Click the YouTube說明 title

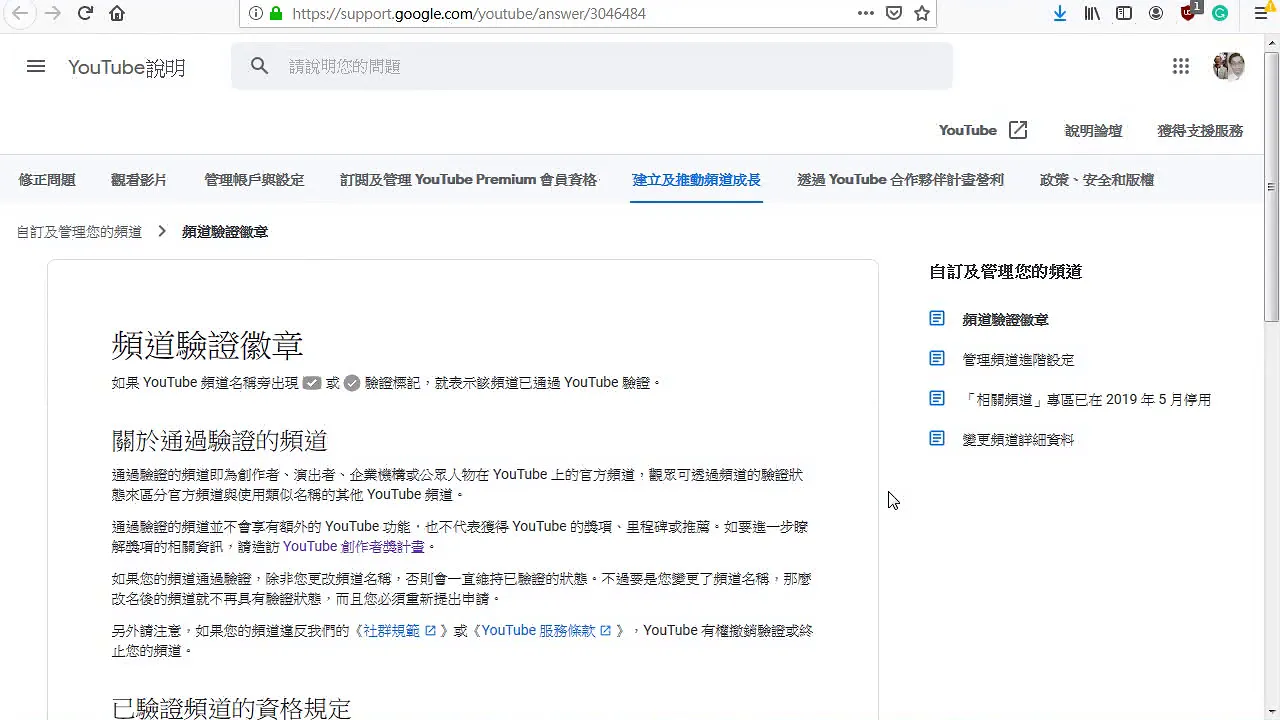point(127,67)
